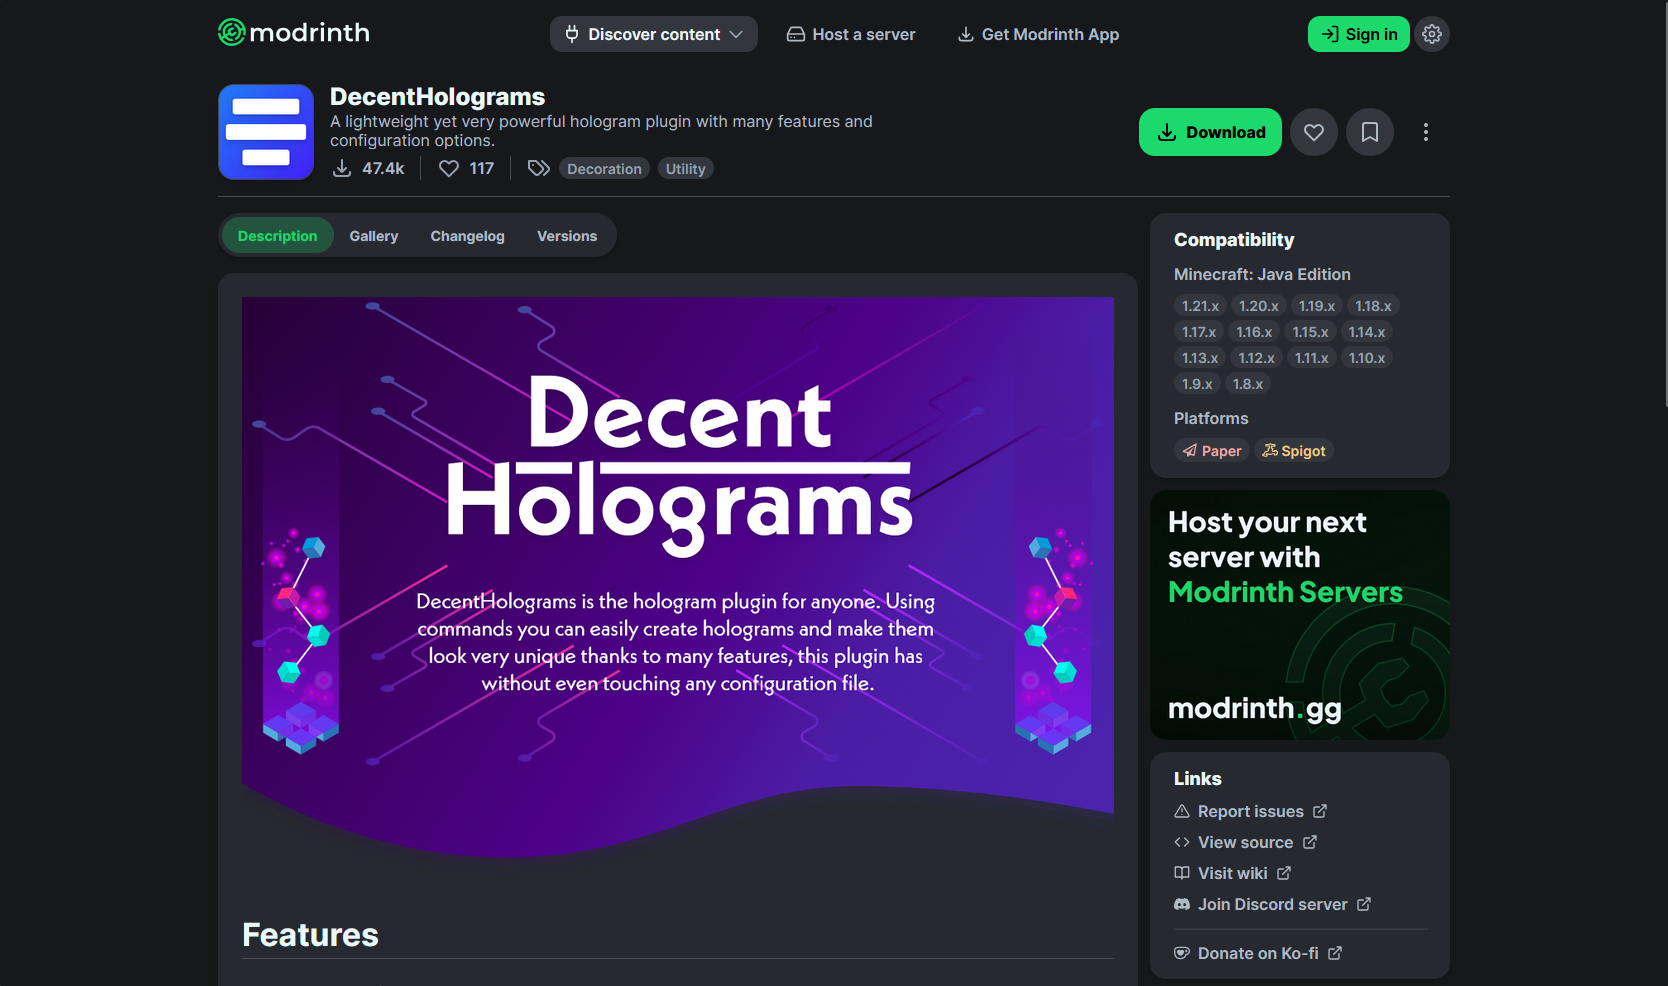Click the green Download button

click(x=1210, y=132)
